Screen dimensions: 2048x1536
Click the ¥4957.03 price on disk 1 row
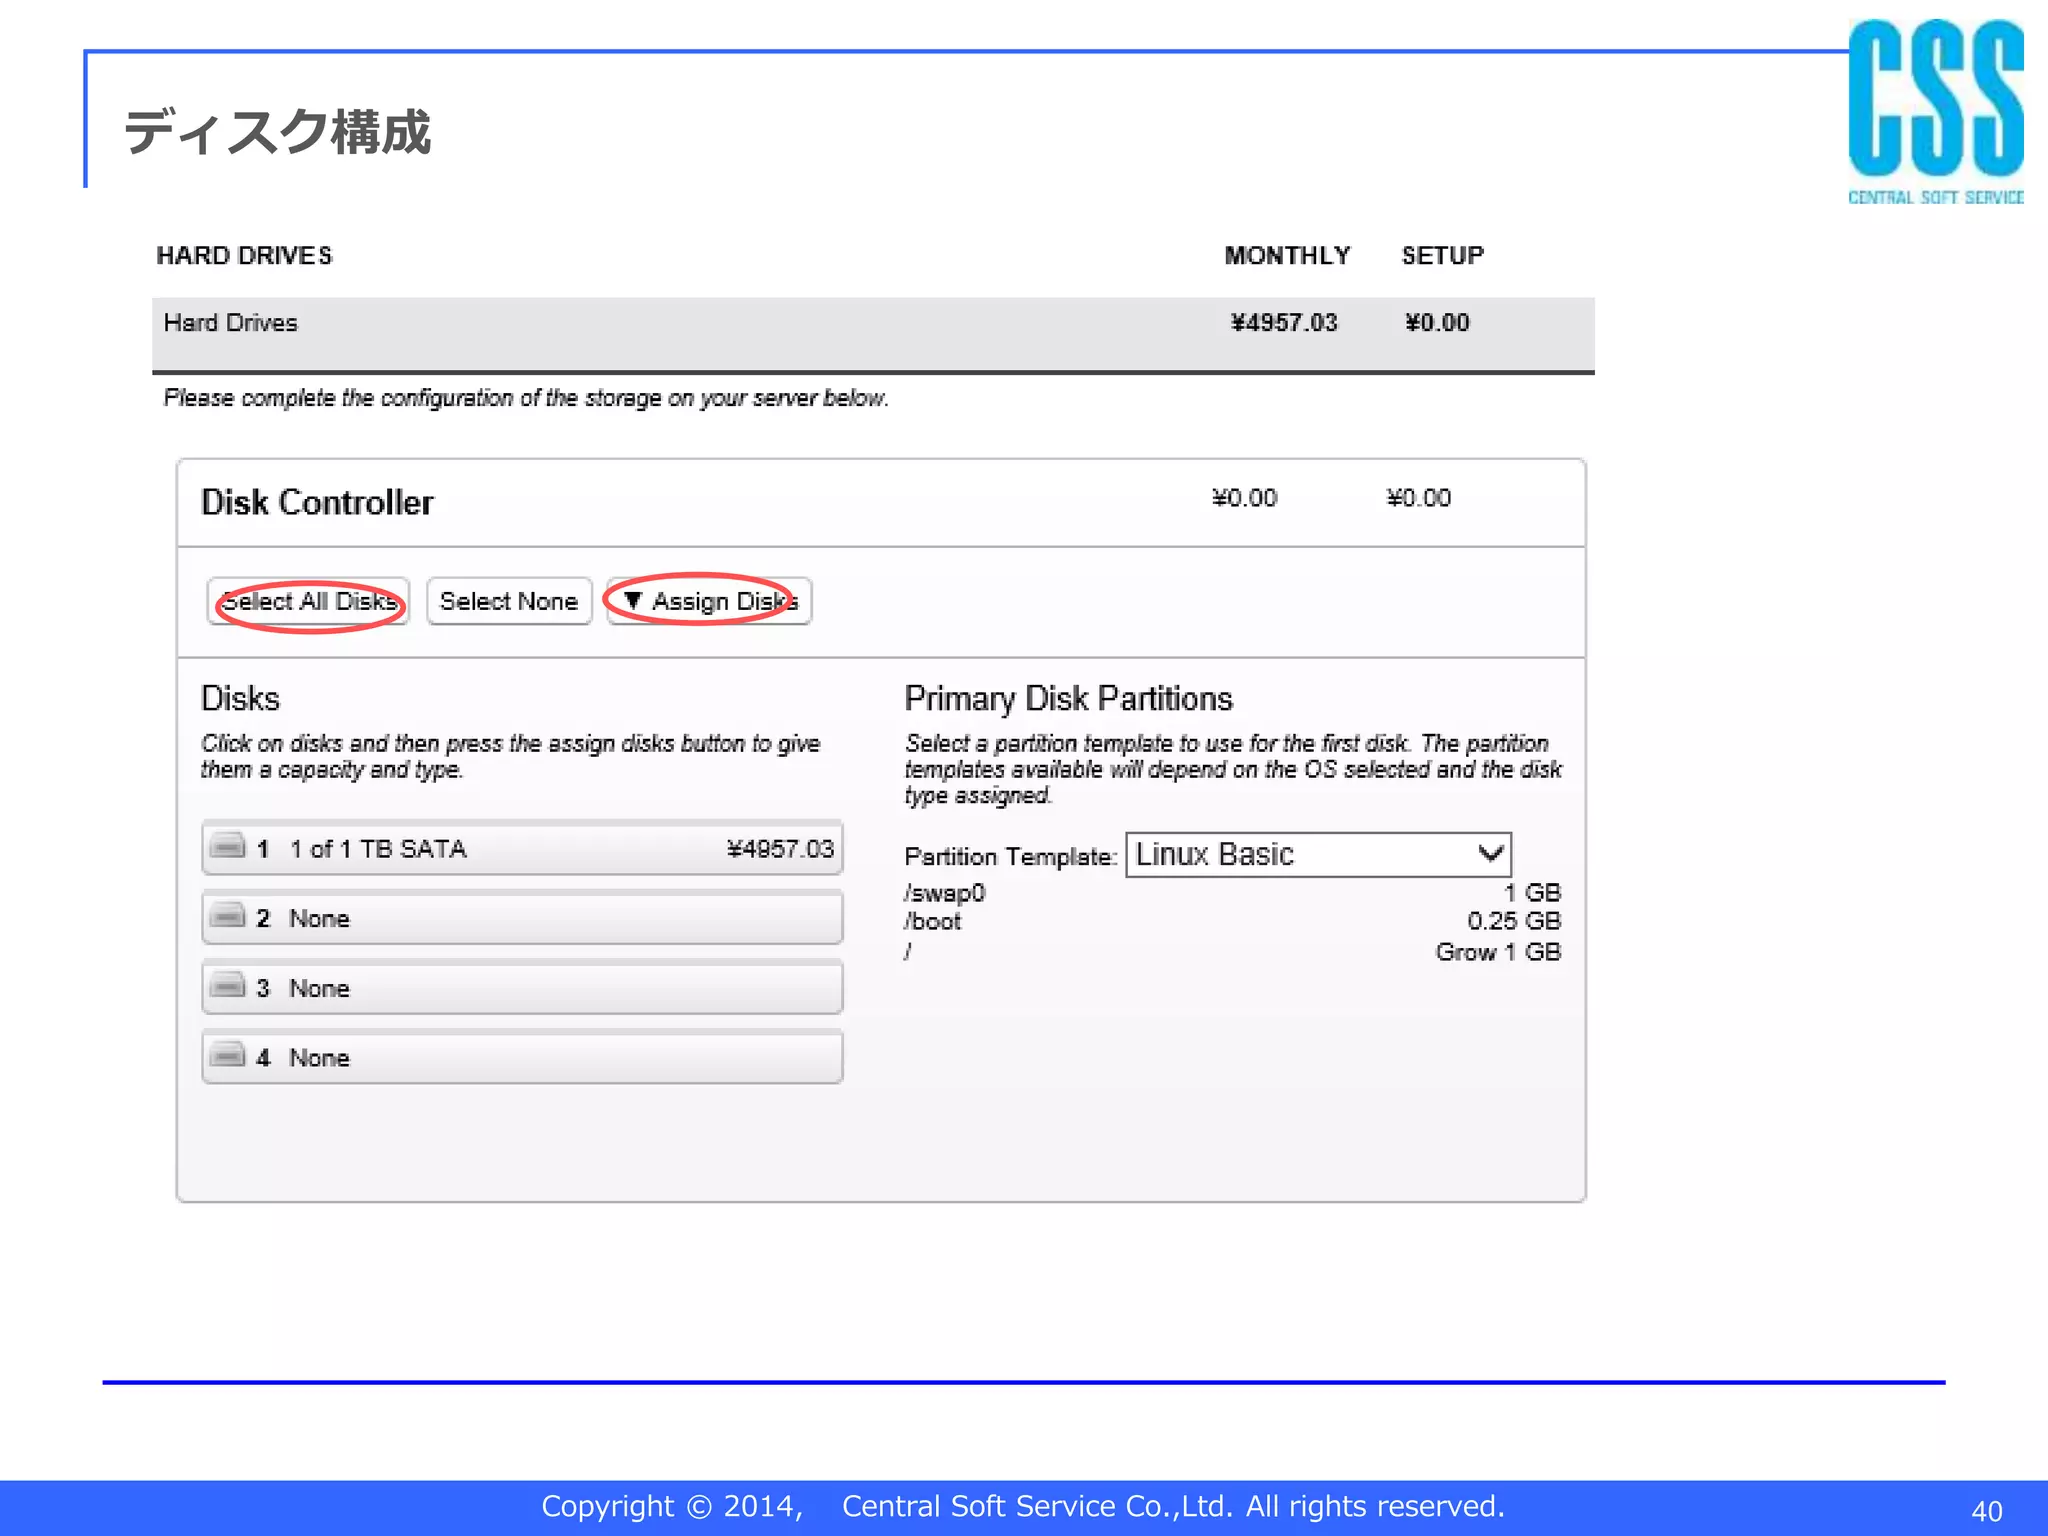[780, 849]
